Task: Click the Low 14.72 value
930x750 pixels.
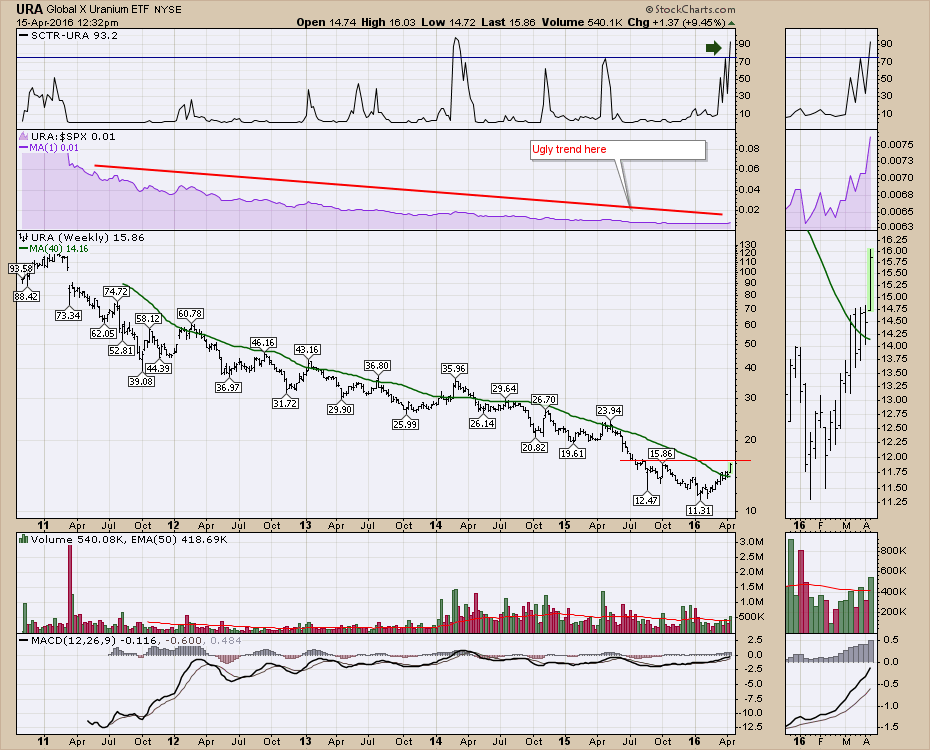Action: 448,23
